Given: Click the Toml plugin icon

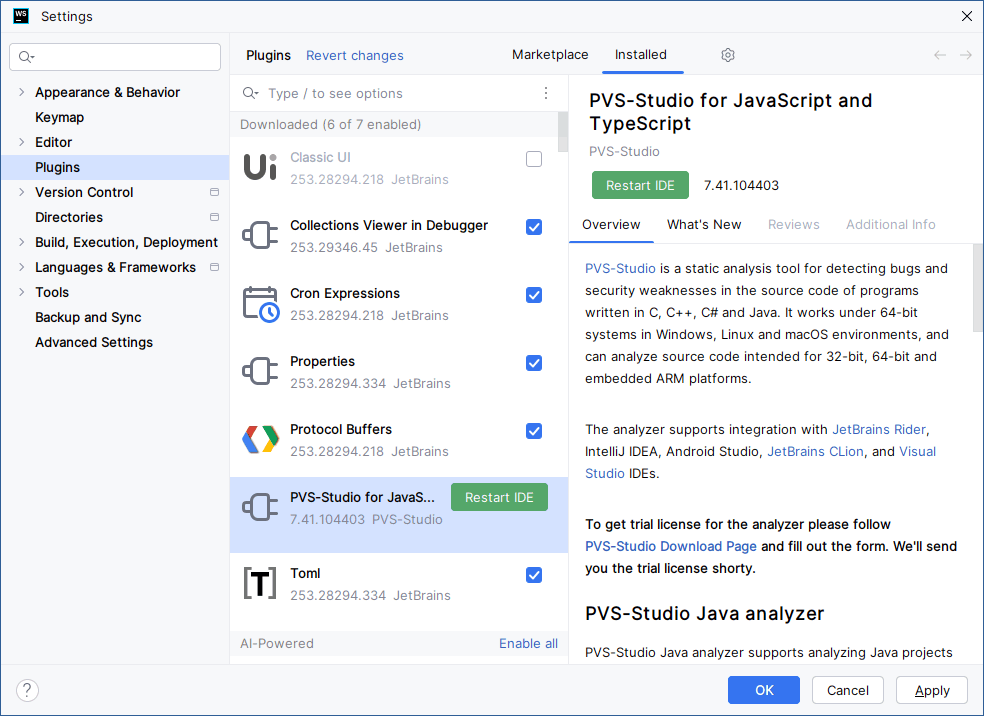Looking at the screenshot, I should click(x=260, y=581).
